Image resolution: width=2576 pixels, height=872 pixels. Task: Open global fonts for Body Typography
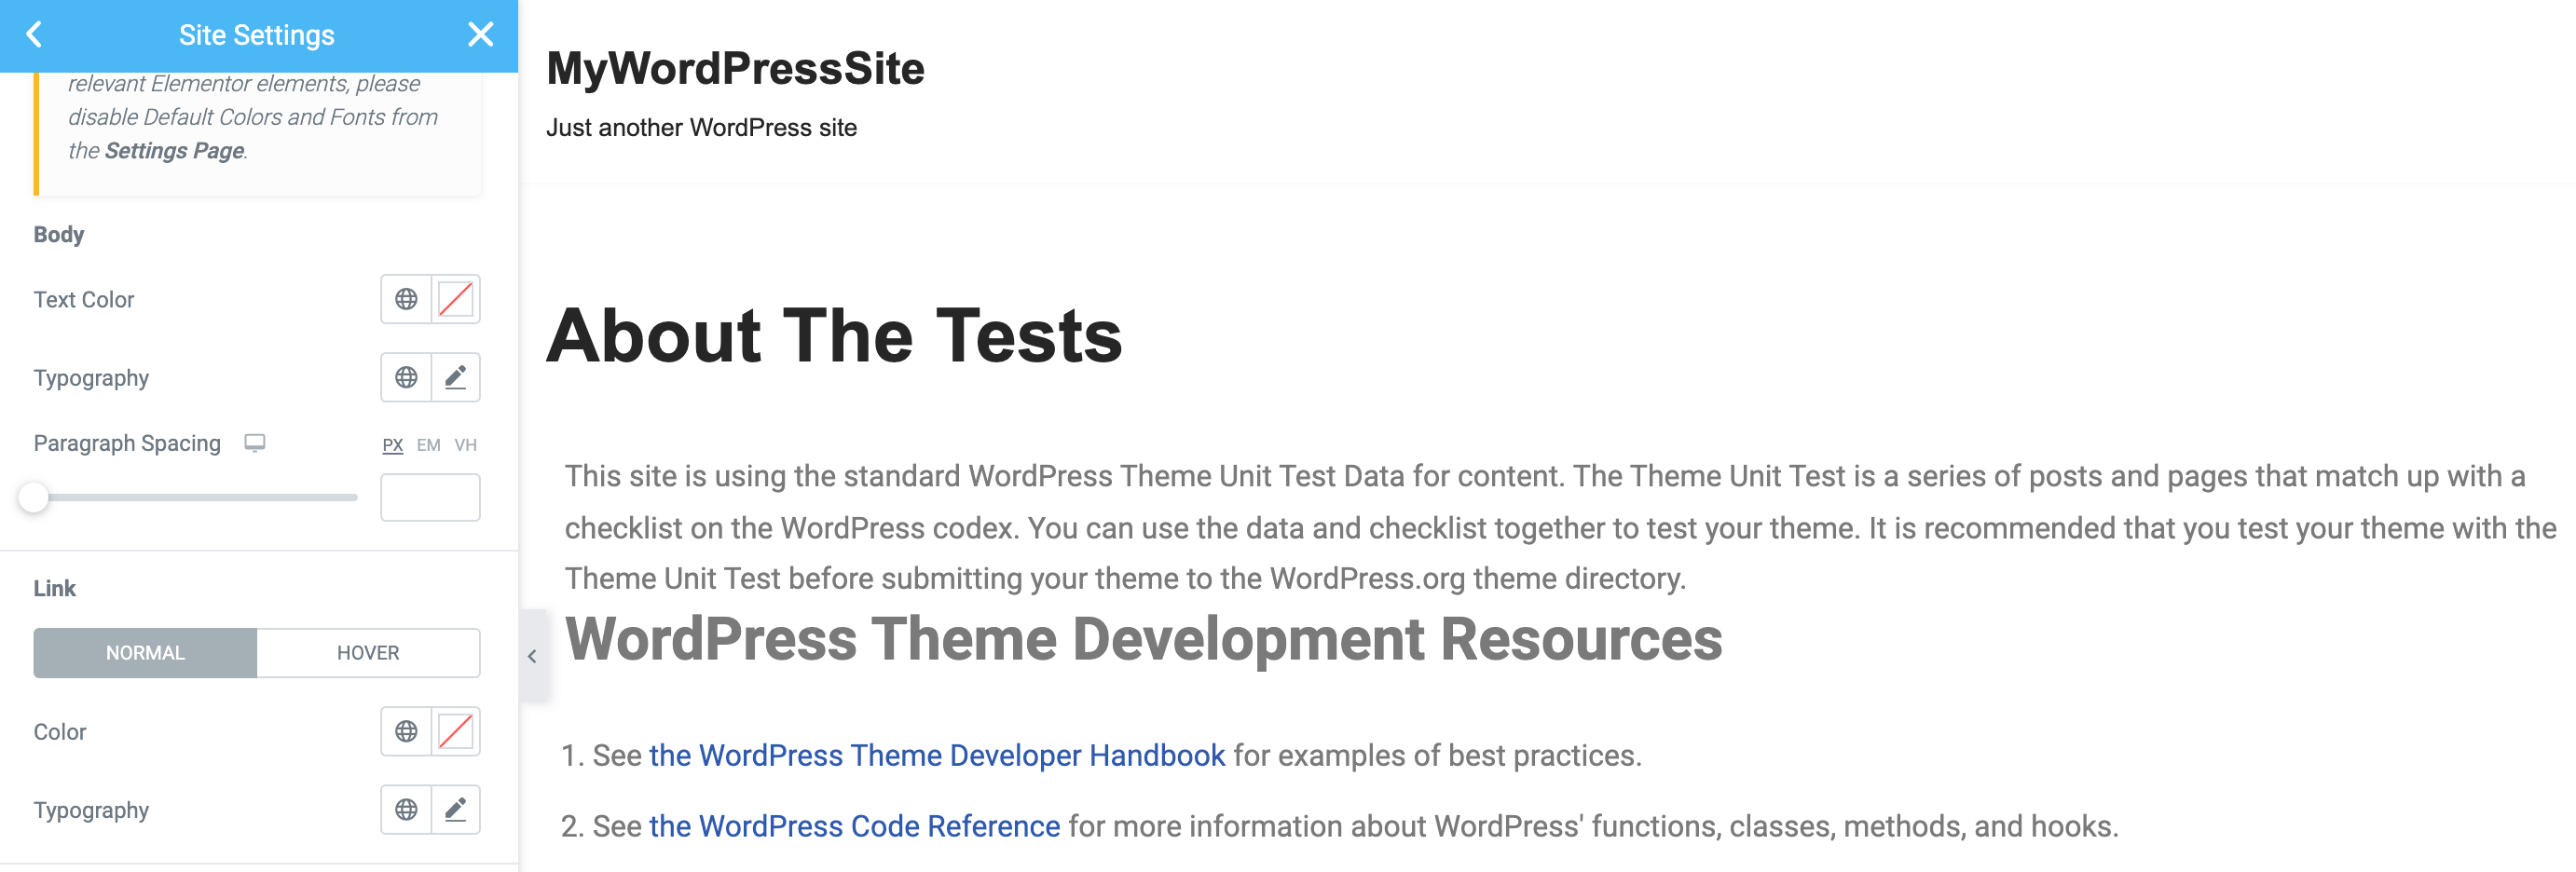[x=406, y=378]
